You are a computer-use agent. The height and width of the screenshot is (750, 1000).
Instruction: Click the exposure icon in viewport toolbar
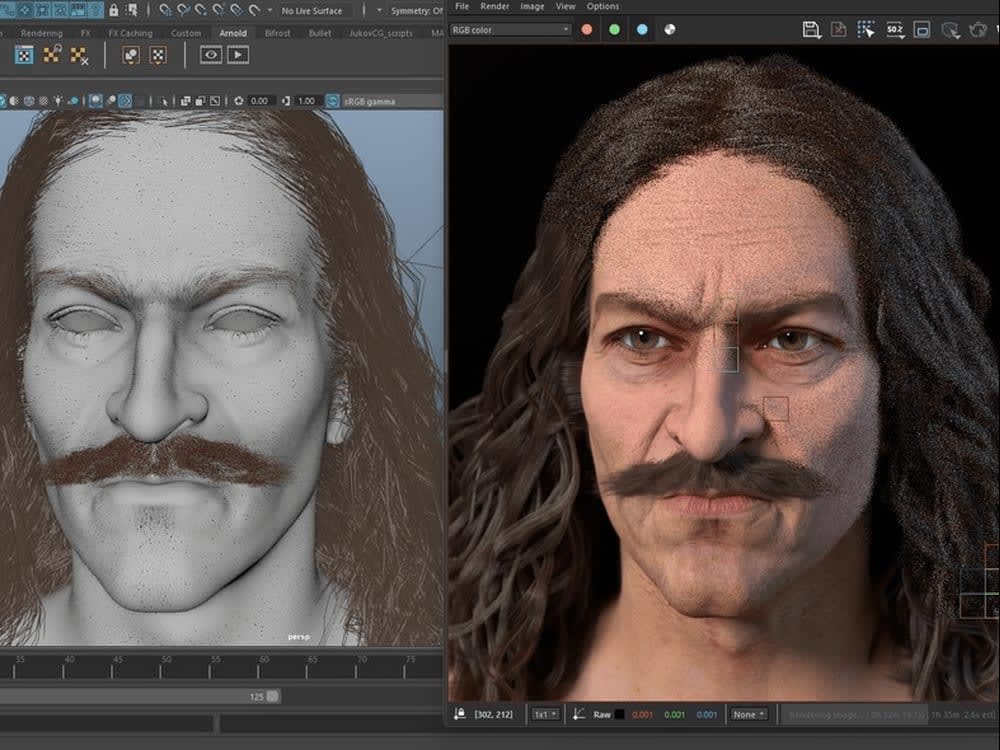(x=239, y=101)
